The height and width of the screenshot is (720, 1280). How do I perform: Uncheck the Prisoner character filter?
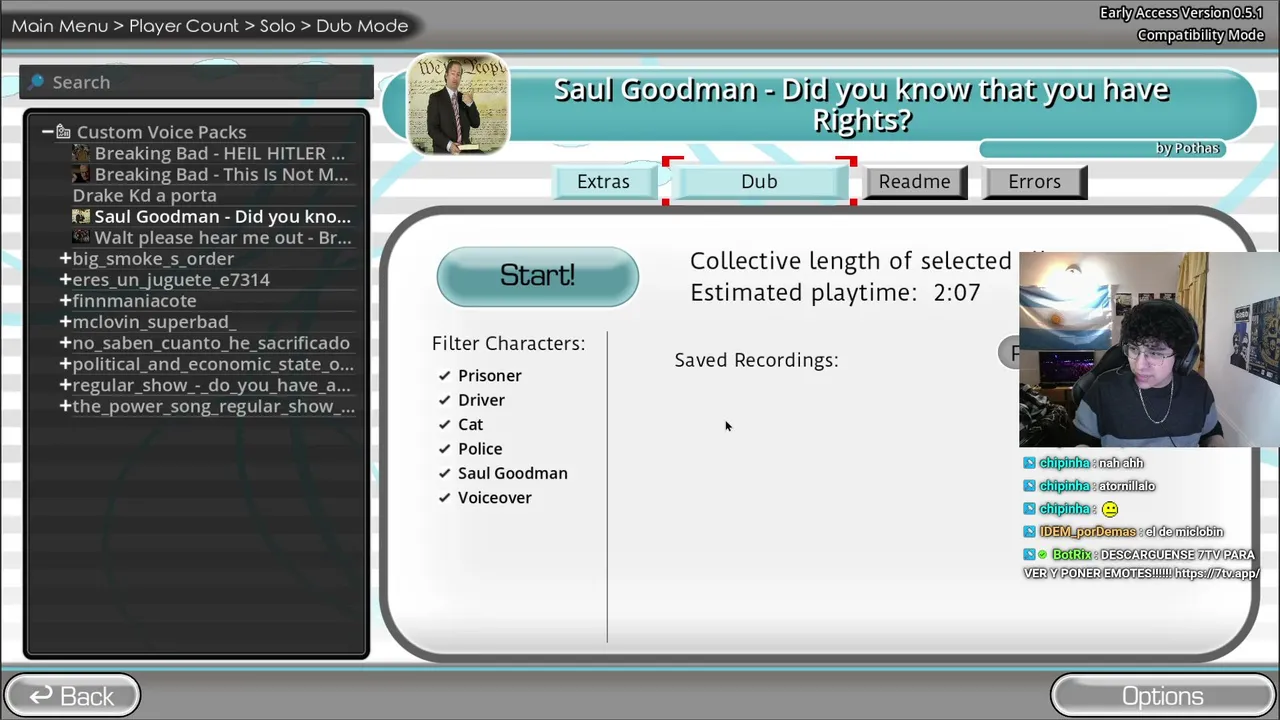point(444,375)
